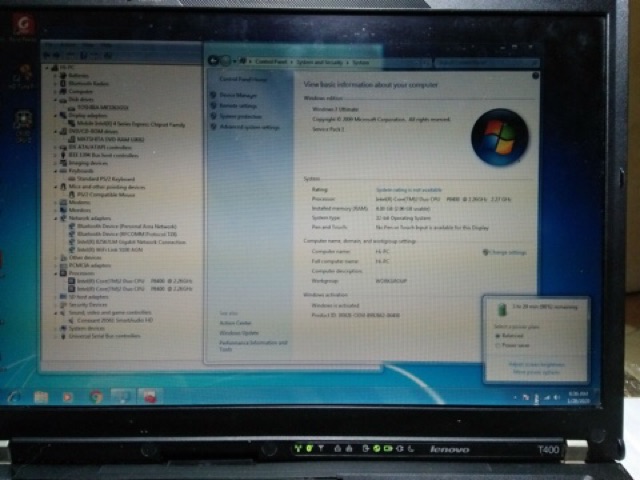The image size is (640, 480).
Task: Open Chrome from the taskbar
Action: [96, 396]
